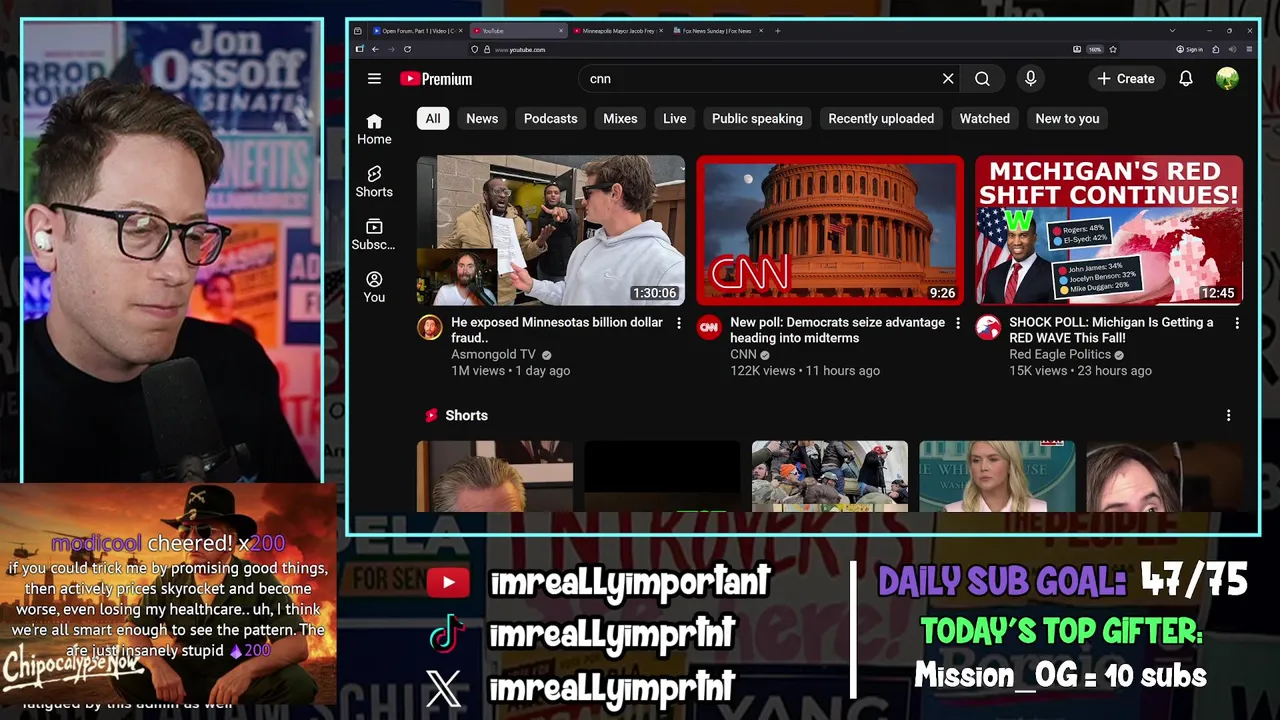
Task: Expand the list-all-tabs dropdown arrow
Action: [x=1172, y=31]
